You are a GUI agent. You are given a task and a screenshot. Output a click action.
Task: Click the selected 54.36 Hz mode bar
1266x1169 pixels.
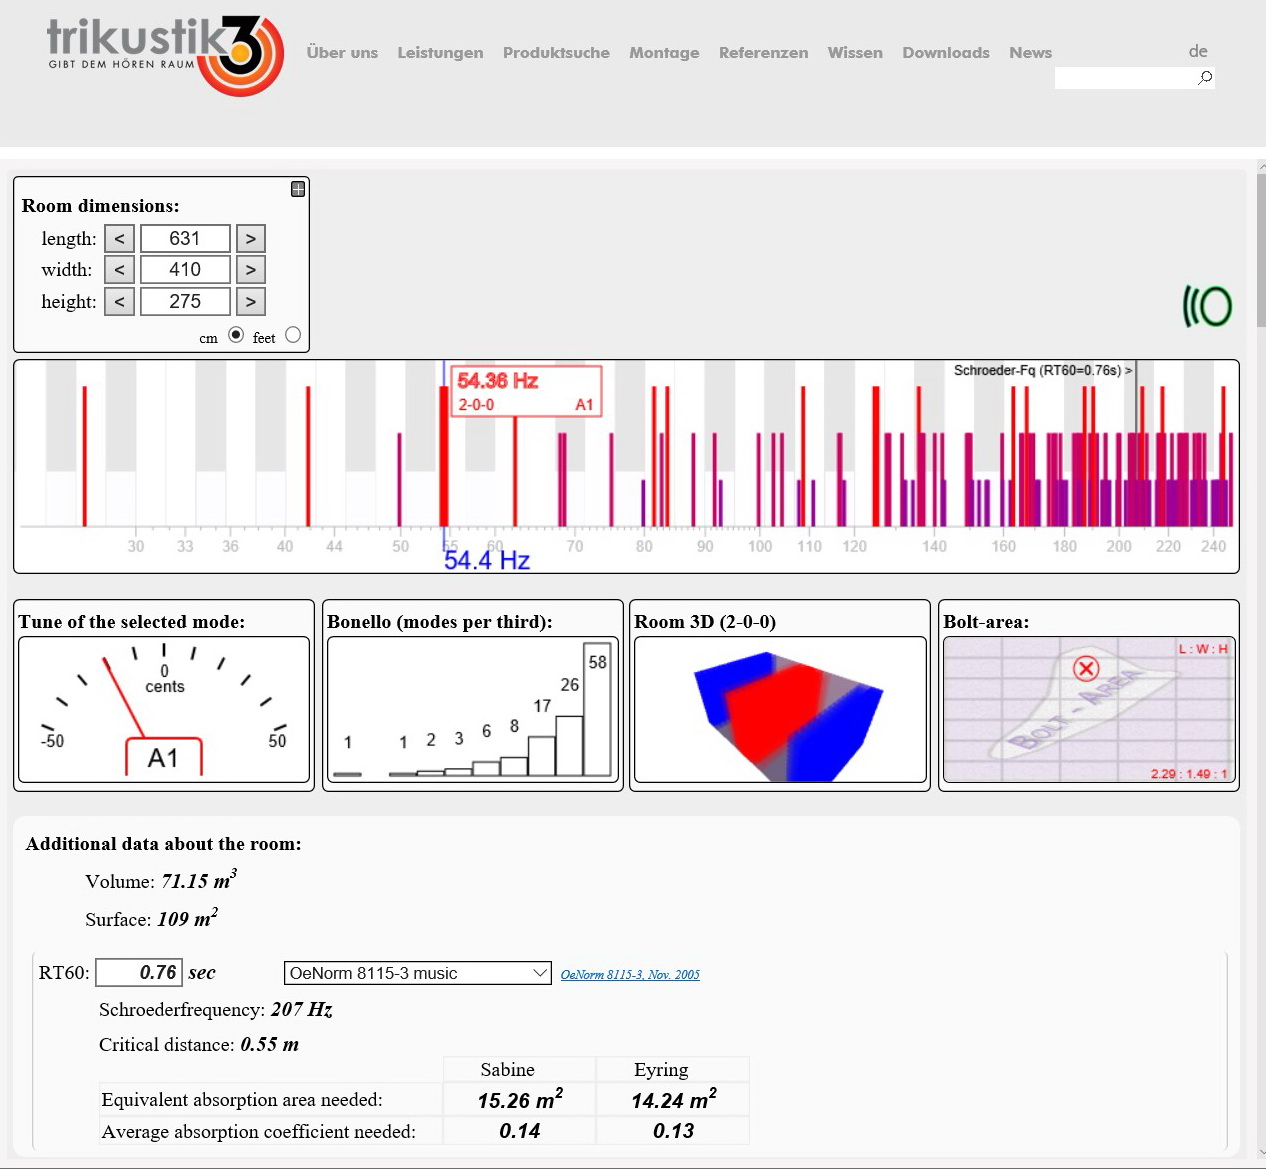point(444,456)
